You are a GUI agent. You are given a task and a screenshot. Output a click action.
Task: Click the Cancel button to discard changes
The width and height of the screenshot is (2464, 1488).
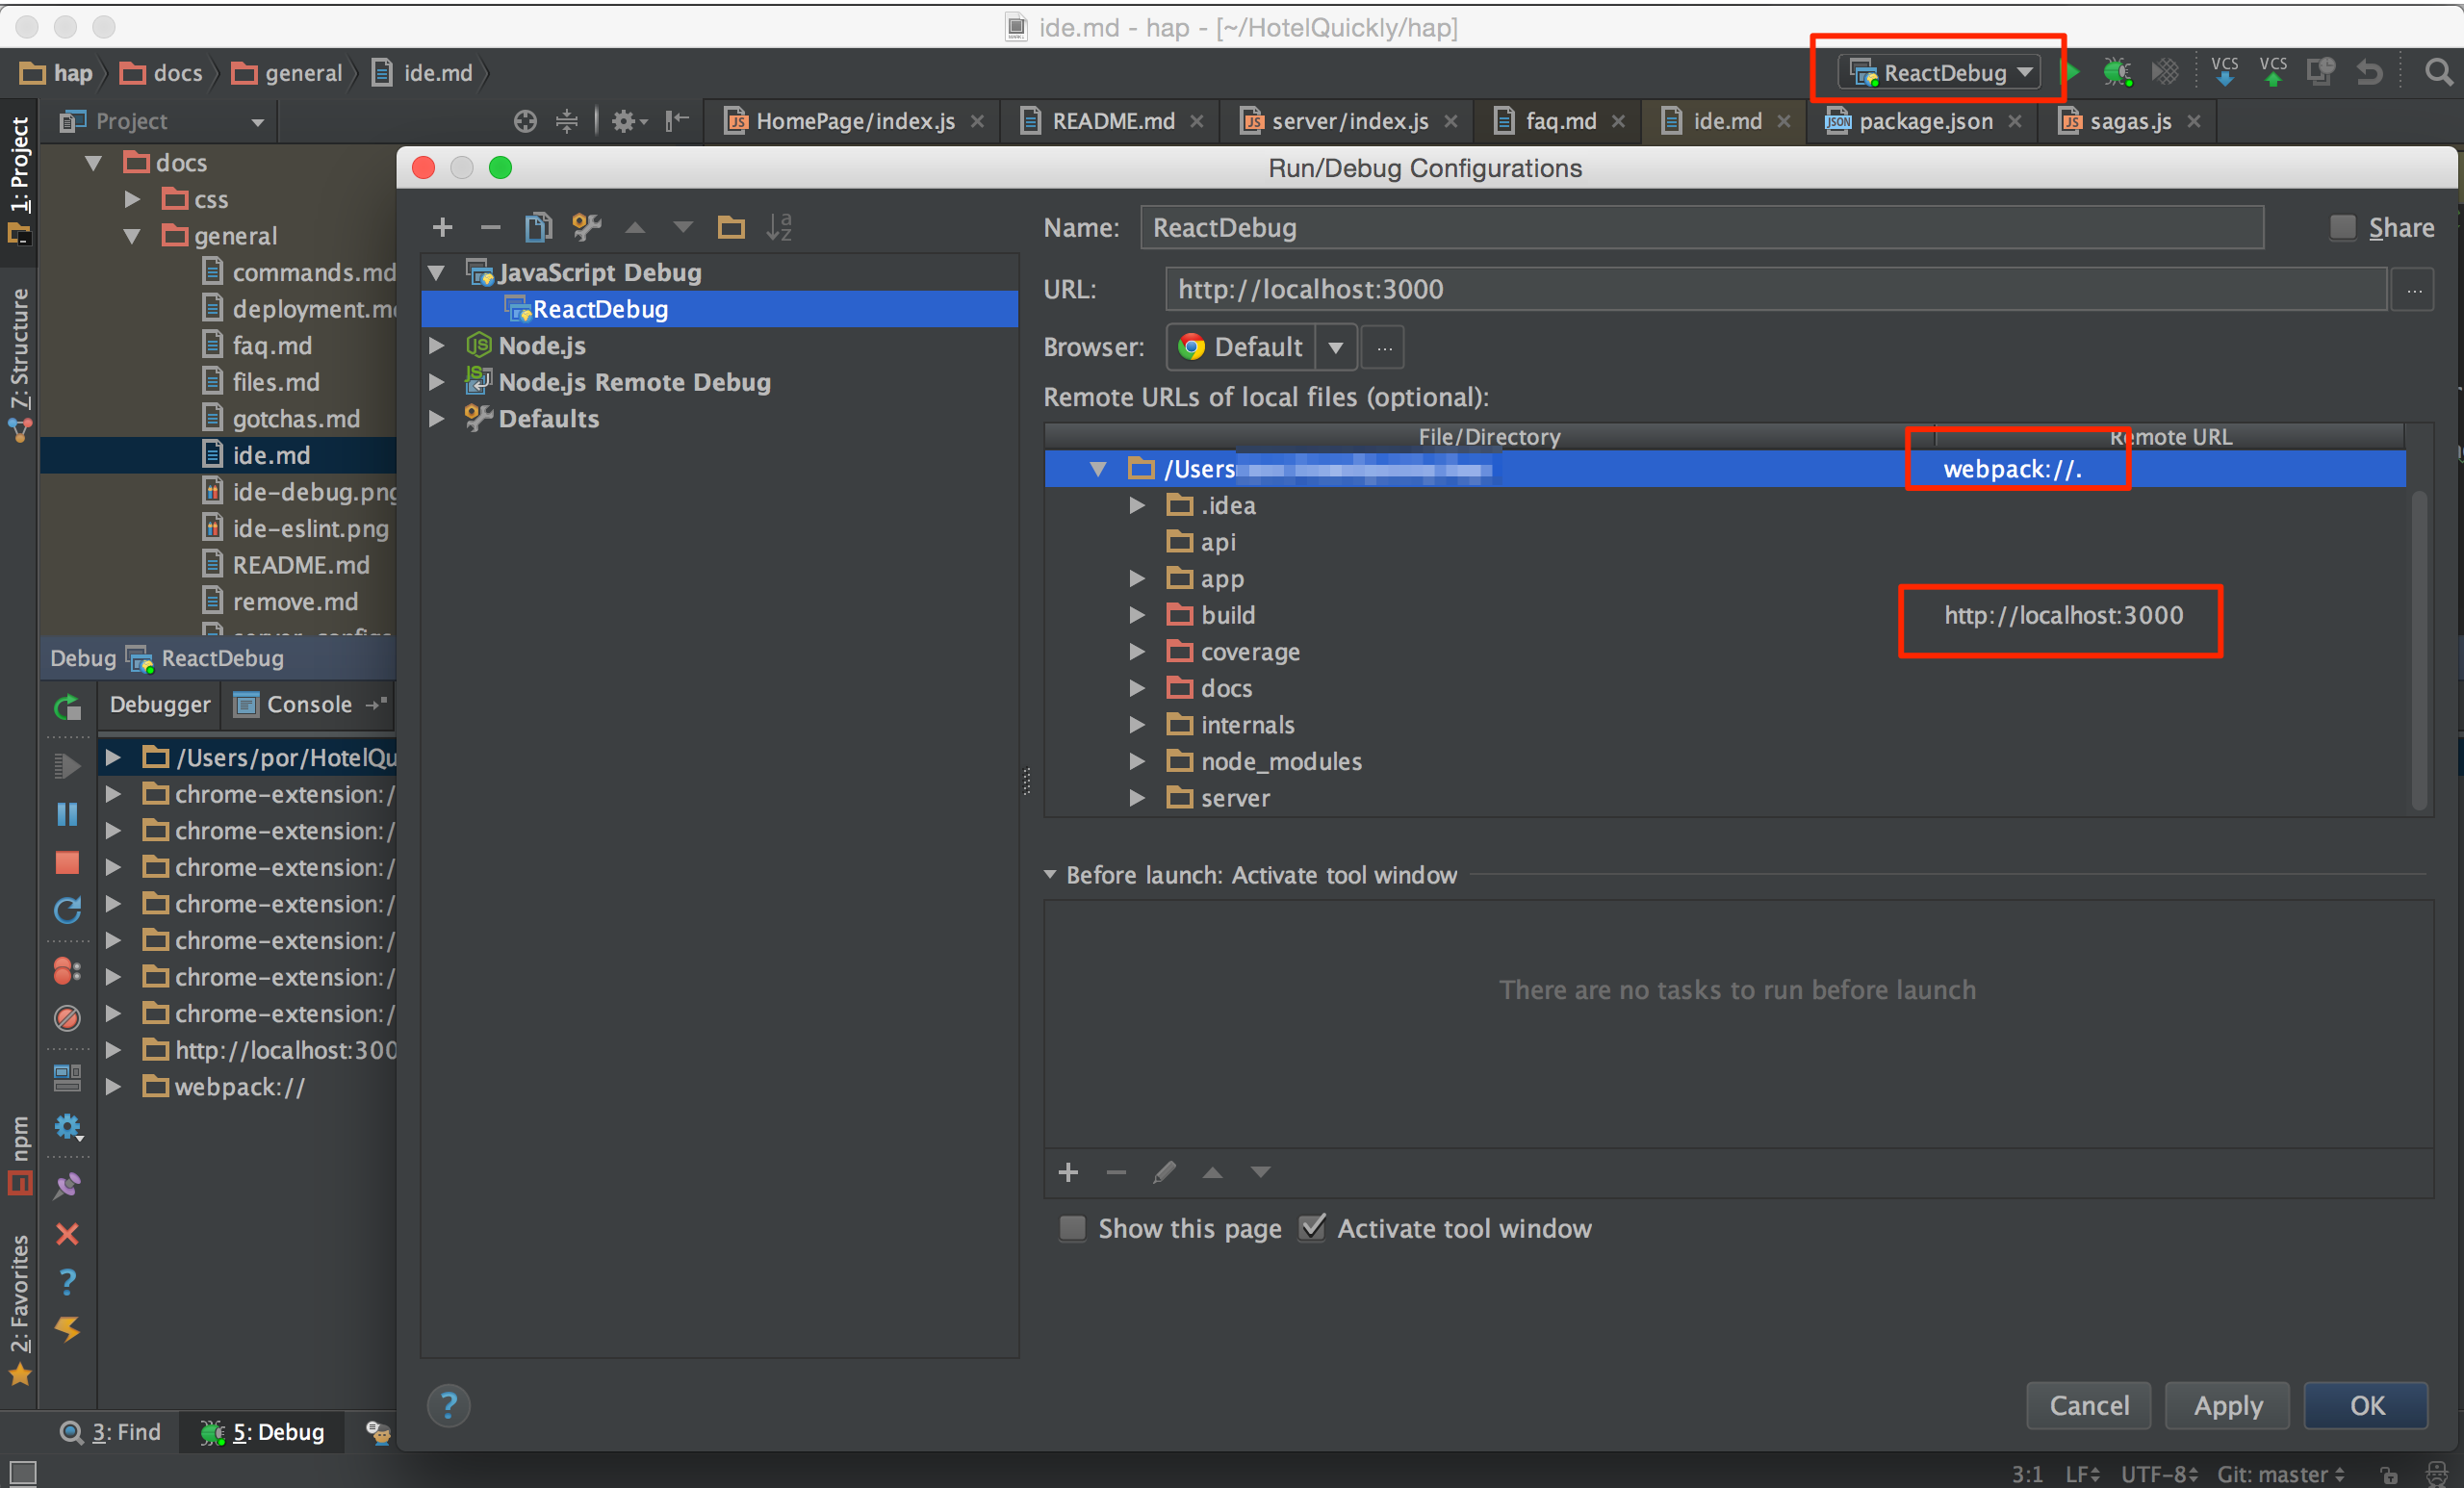pyautogui.click(x=2091, y=1403)
